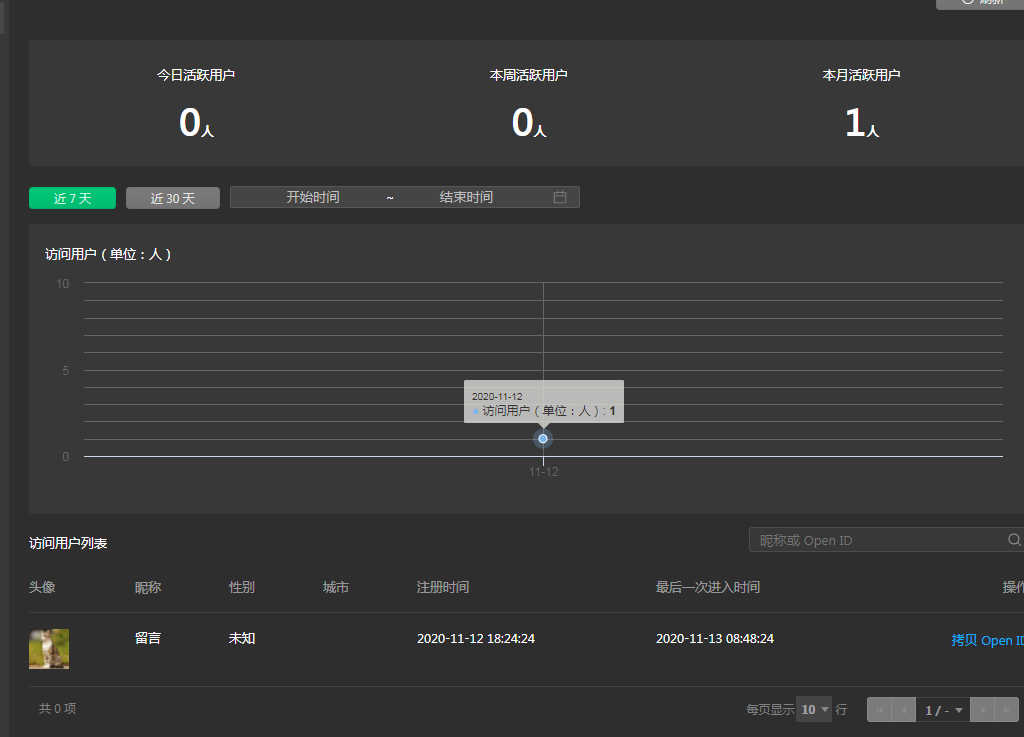The height and width of the screenshot is (737, 1024).
Task: Set the 结束时间 end date field
Action: [466, 197]
